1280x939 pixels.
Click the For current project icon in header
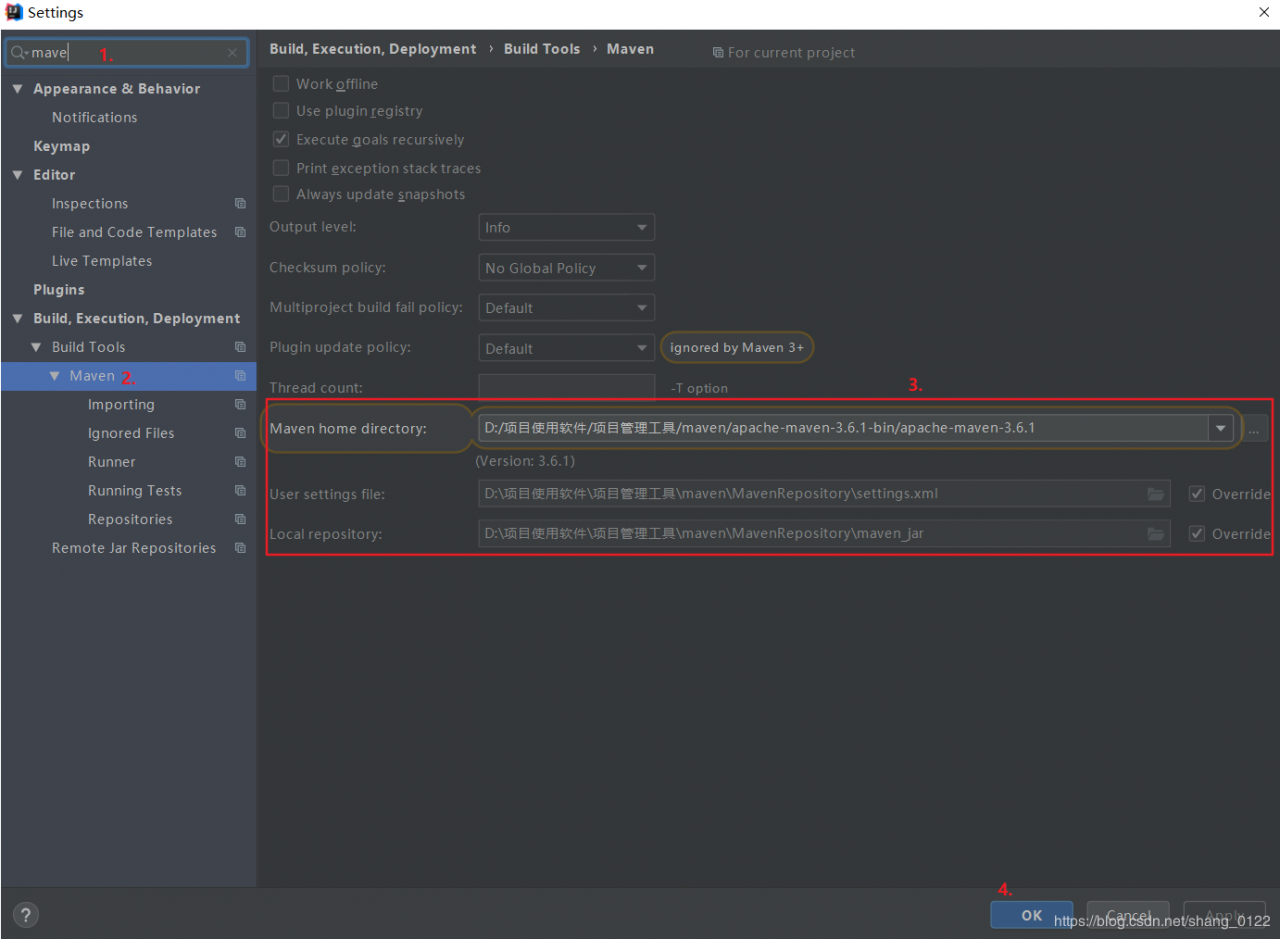coord(718,53)
